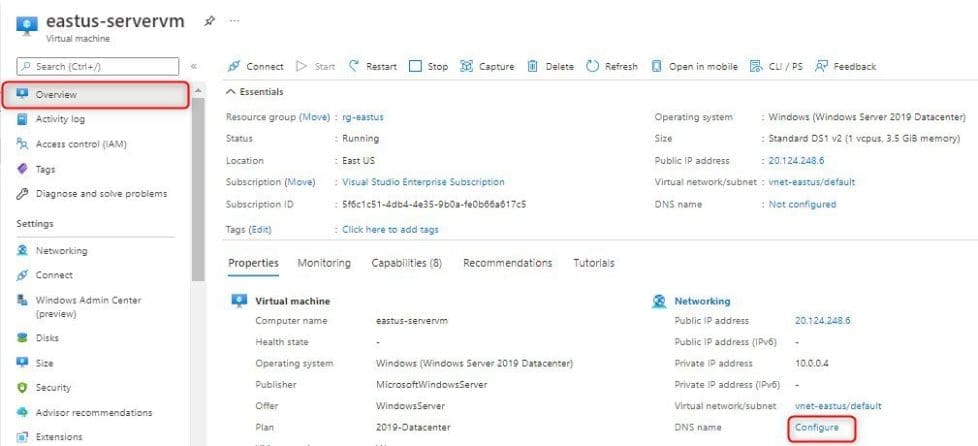Click the Capture icon in toolbar
The image size is (978, 446).
pos(467,66)
